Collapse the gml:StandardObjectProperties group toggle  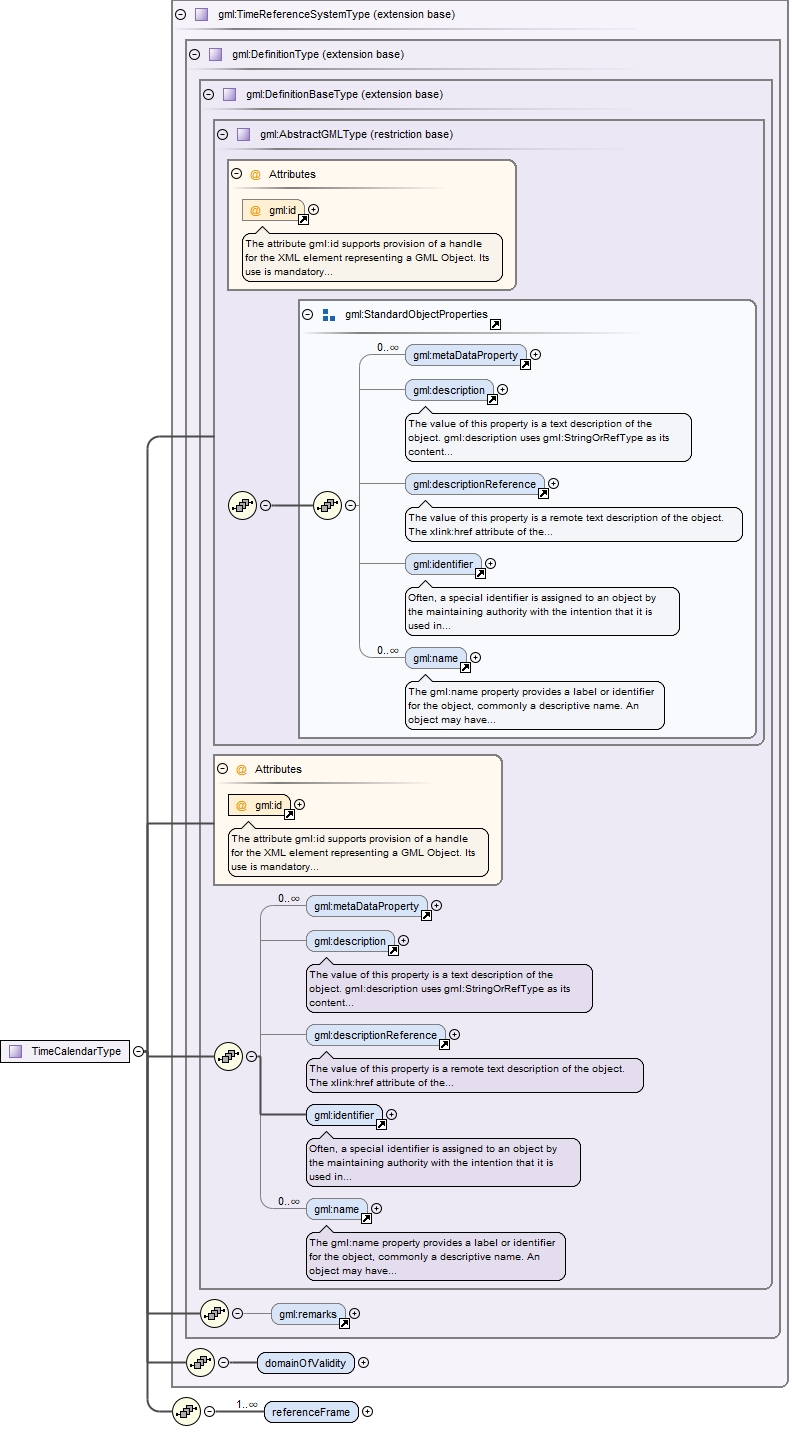coord(308,314)
